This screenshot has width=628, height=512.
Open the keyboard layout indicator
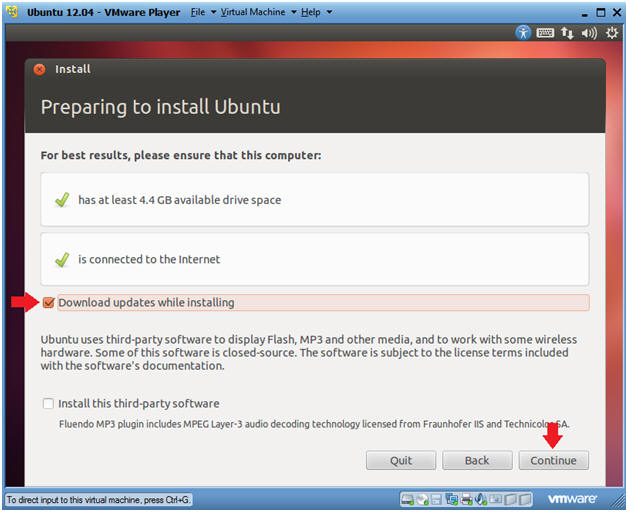[545, 32]
